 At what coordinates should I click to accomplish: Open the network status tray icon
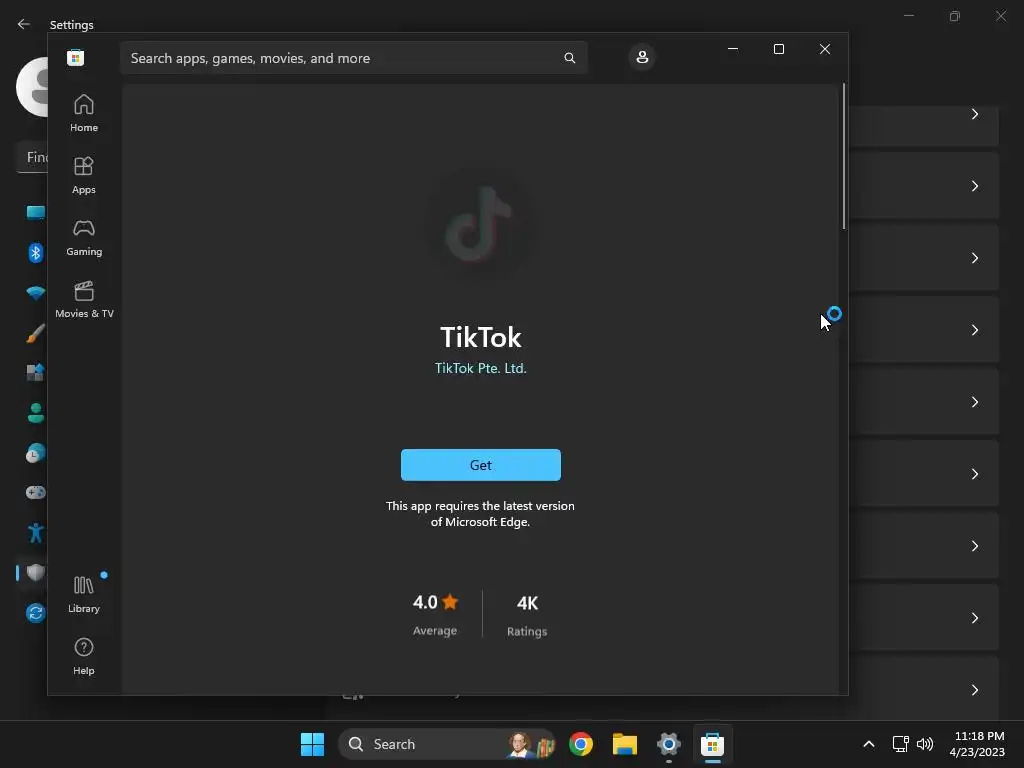click(x=901, y=744)
